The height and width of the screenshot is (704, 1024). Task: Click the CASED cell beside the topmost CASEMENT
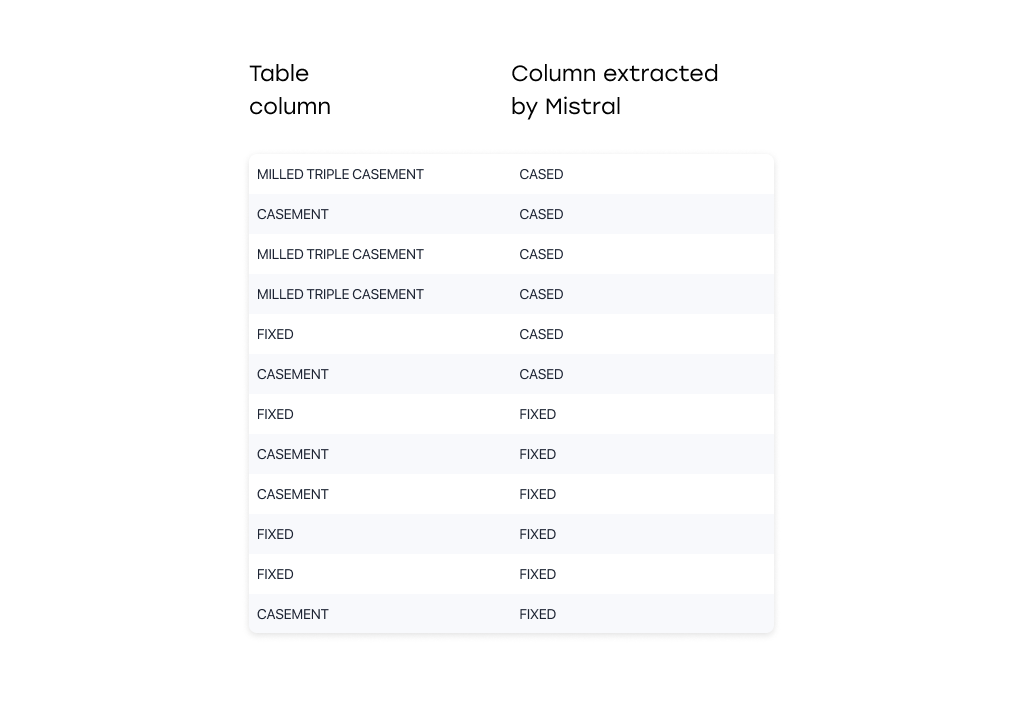pyautogui.click(x=541, y=214)
